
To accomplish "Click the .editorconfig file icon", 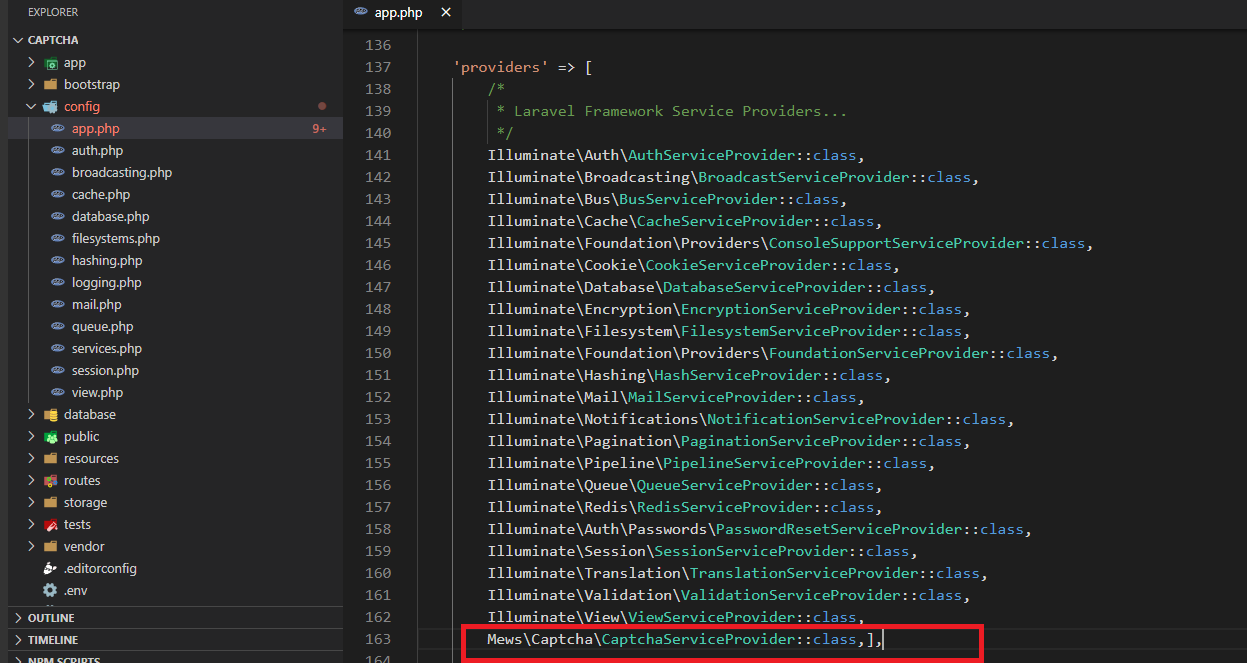I will click(50, 569).
